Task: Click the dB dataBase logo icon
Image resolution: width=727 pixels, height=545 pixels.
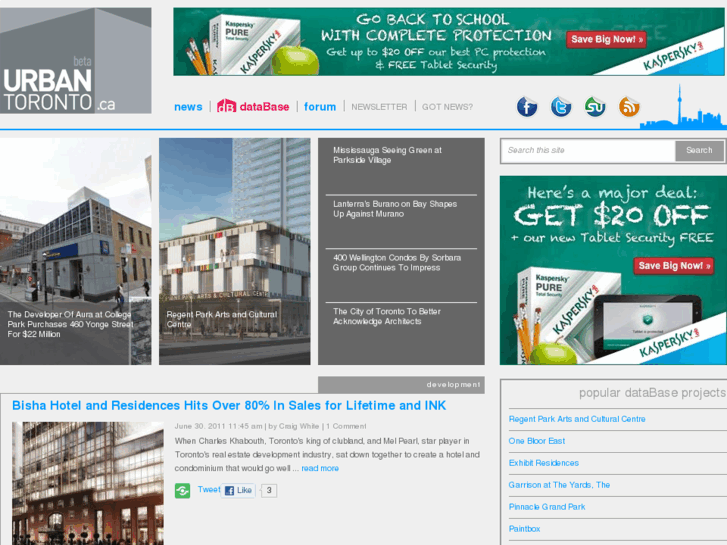Action: click(226, 106)
